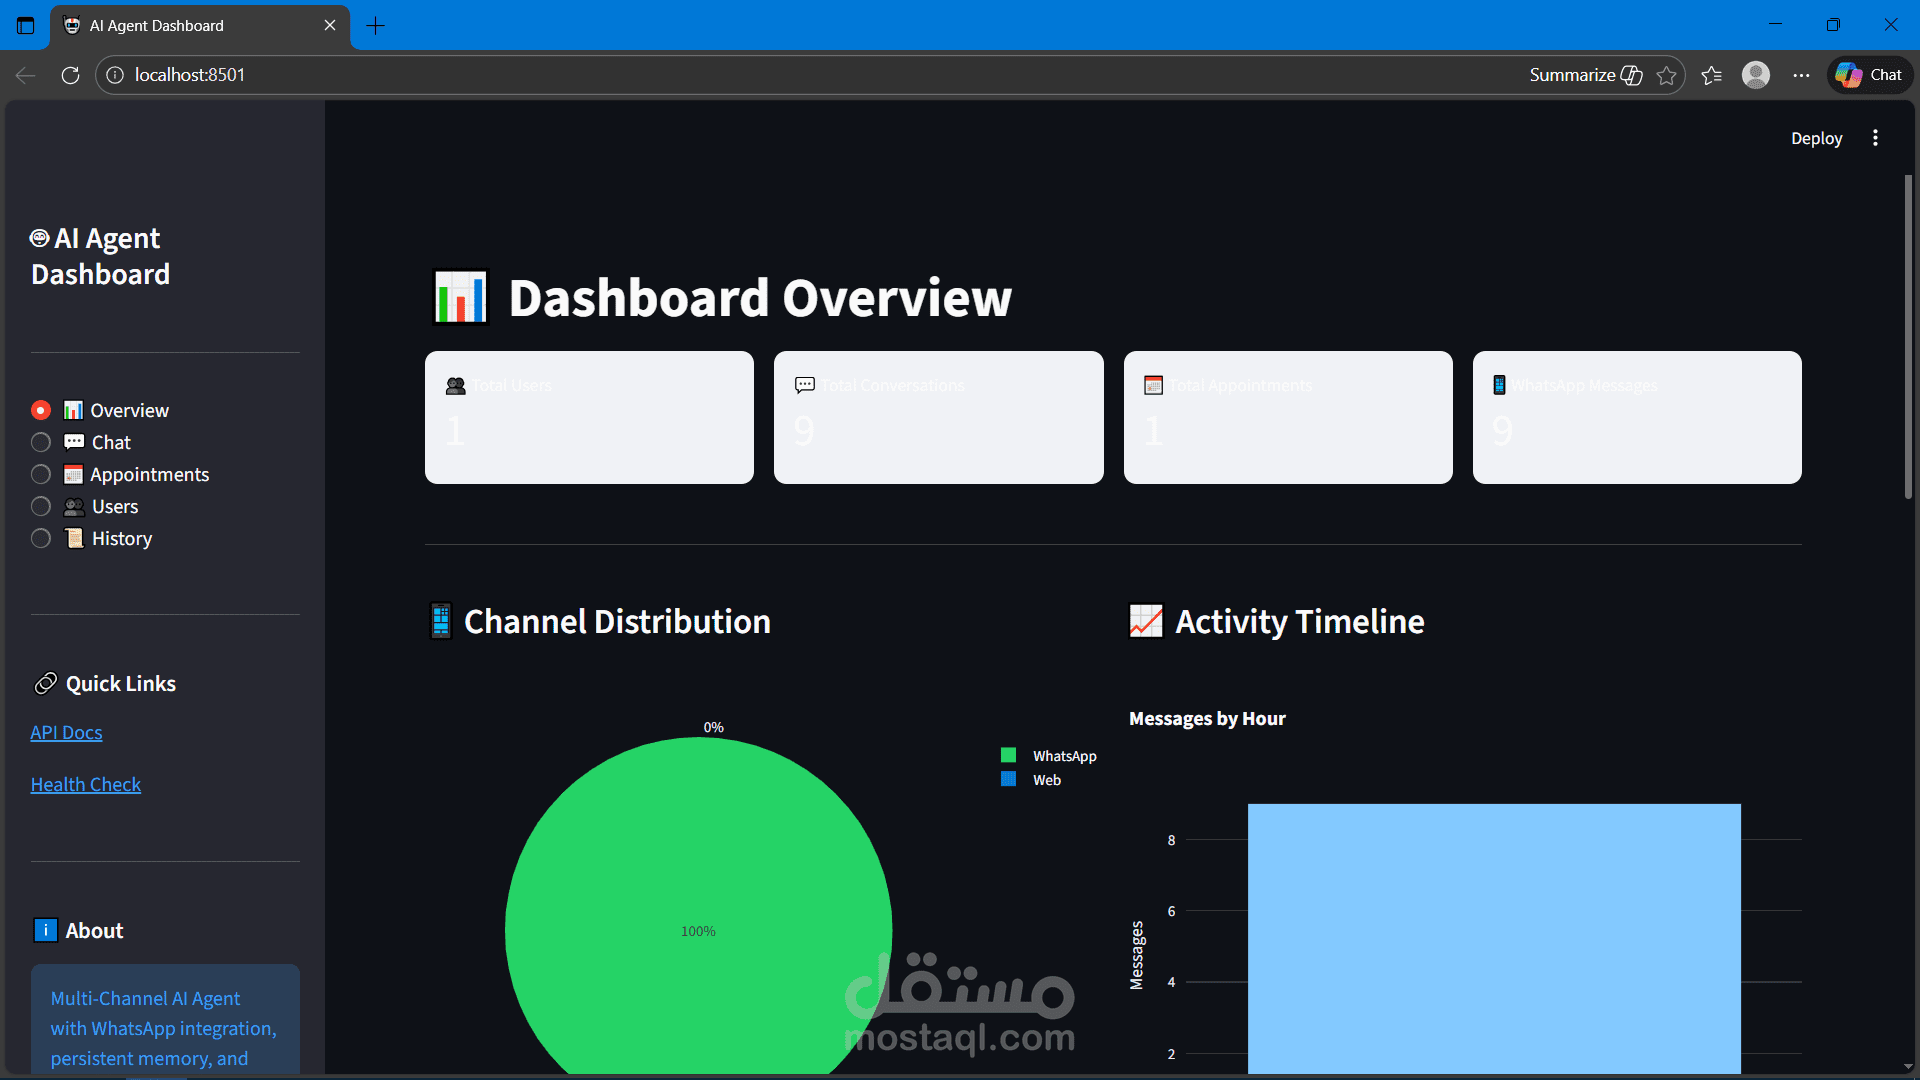Close the AI Agent Dashboard tab

pyautogui.click(x=330, y=26)
